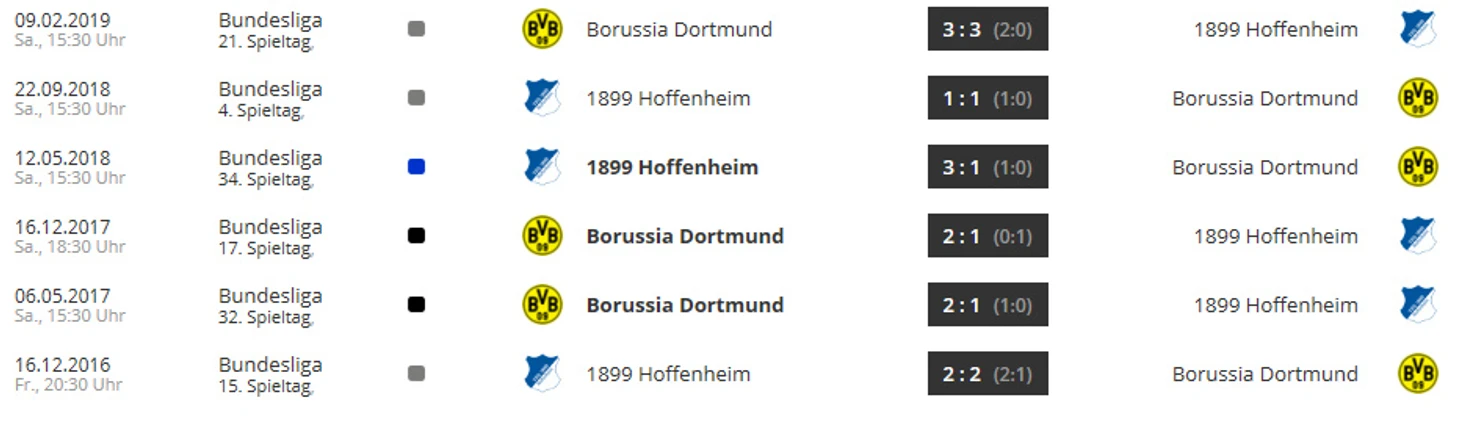This screenshot has width=1460, height=425.
Task: Select the Hoffenheim logo in the 12.05.2018 match
Action: coord(543,167)
